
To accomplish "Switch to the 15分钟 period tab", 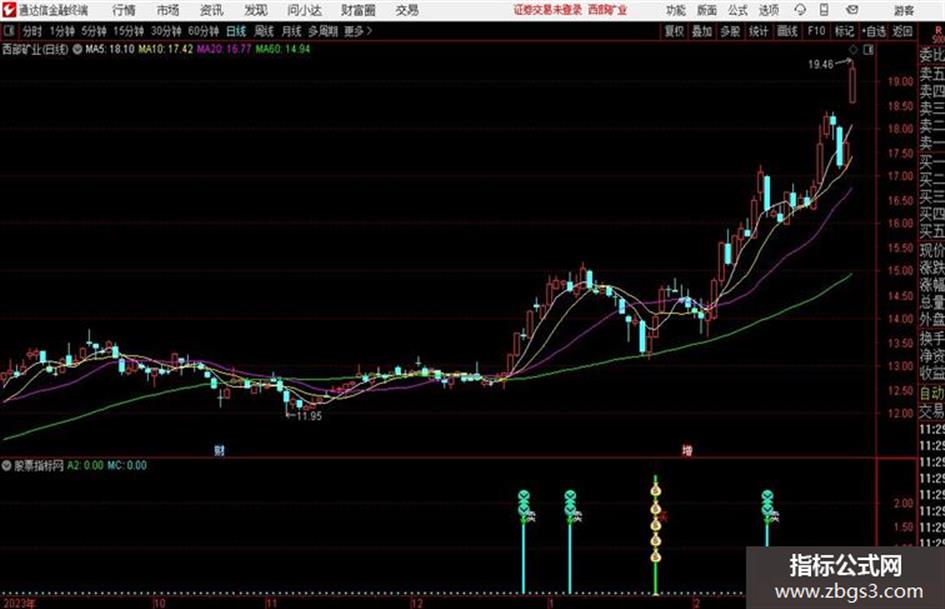I will 129,31.
